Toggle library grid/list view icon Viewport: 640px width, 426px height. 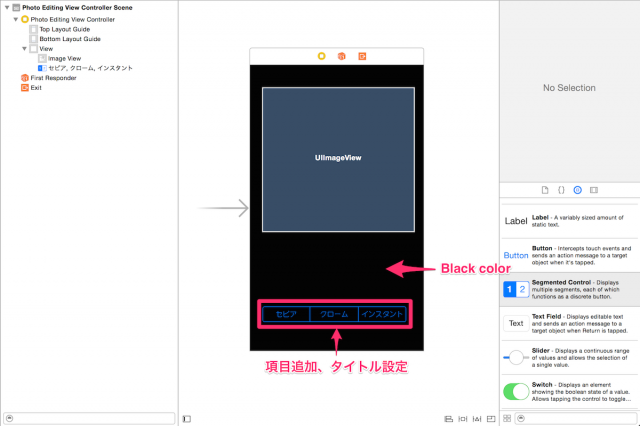[x=507, y=418]
